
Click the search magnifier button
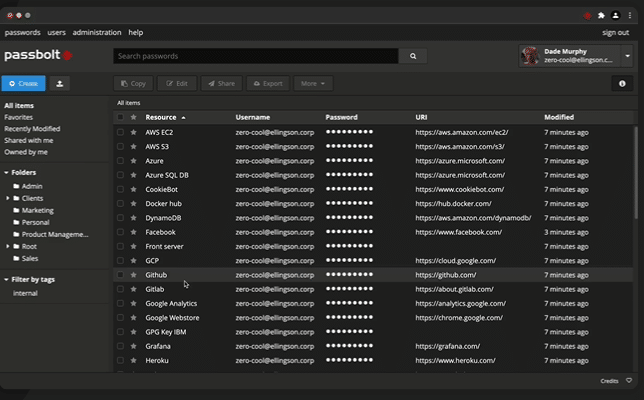413,56
